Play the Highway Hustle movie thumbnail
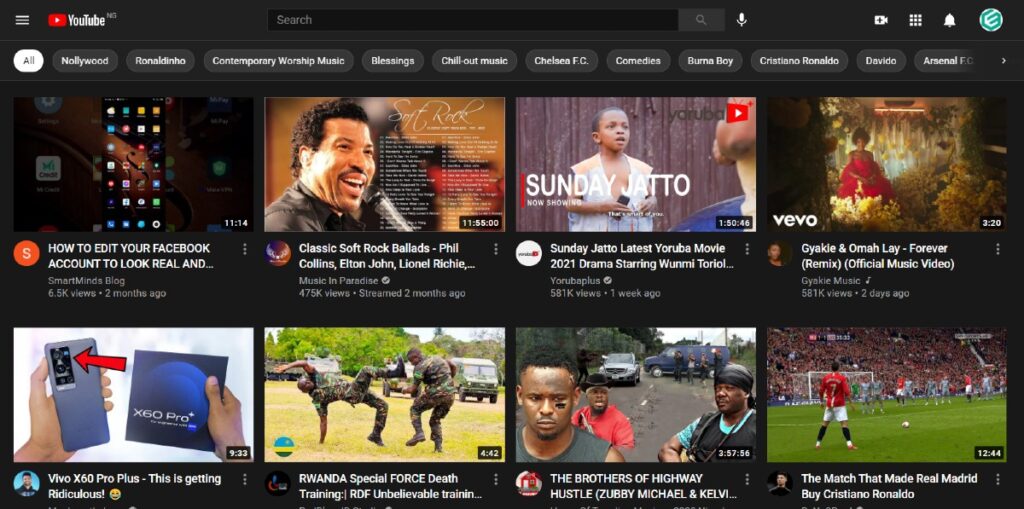 (636, 395)
